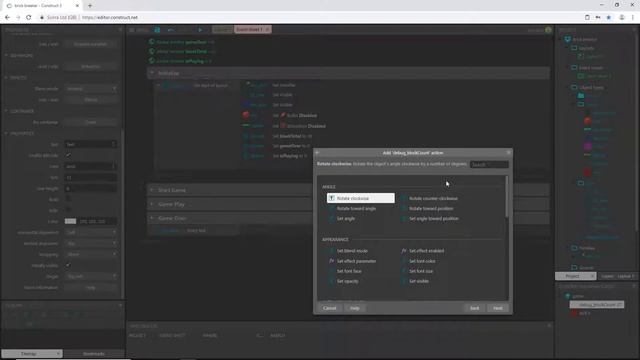Pick the Set font size action
This screenshot has width=640, height=360.
[421, 271]
